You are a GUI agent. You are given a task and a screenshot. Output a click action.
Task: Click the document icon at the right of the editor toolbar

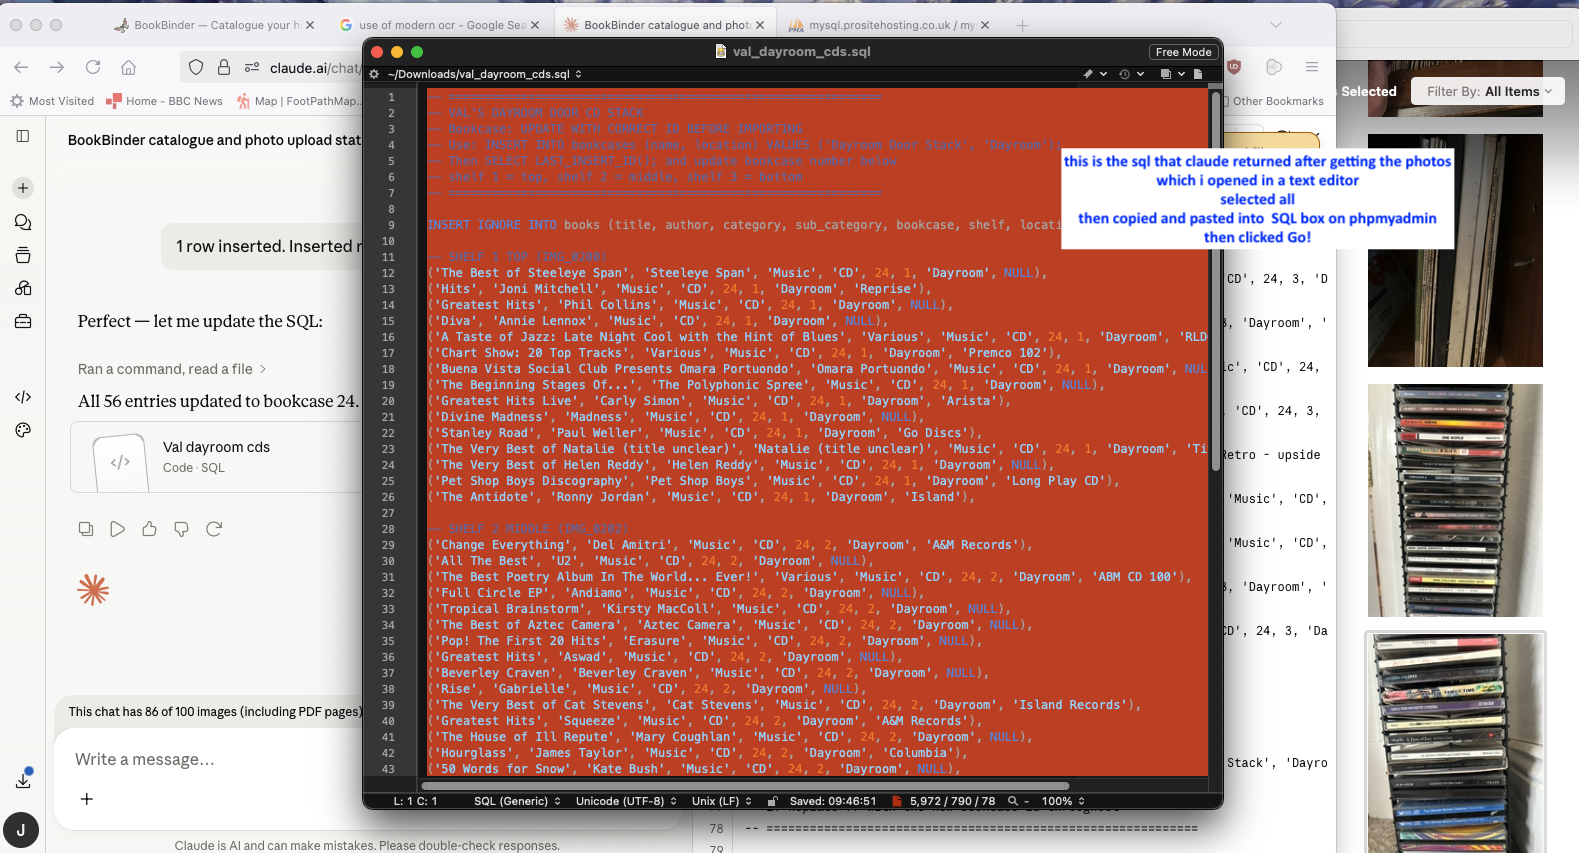click(x=1198, y=74)
